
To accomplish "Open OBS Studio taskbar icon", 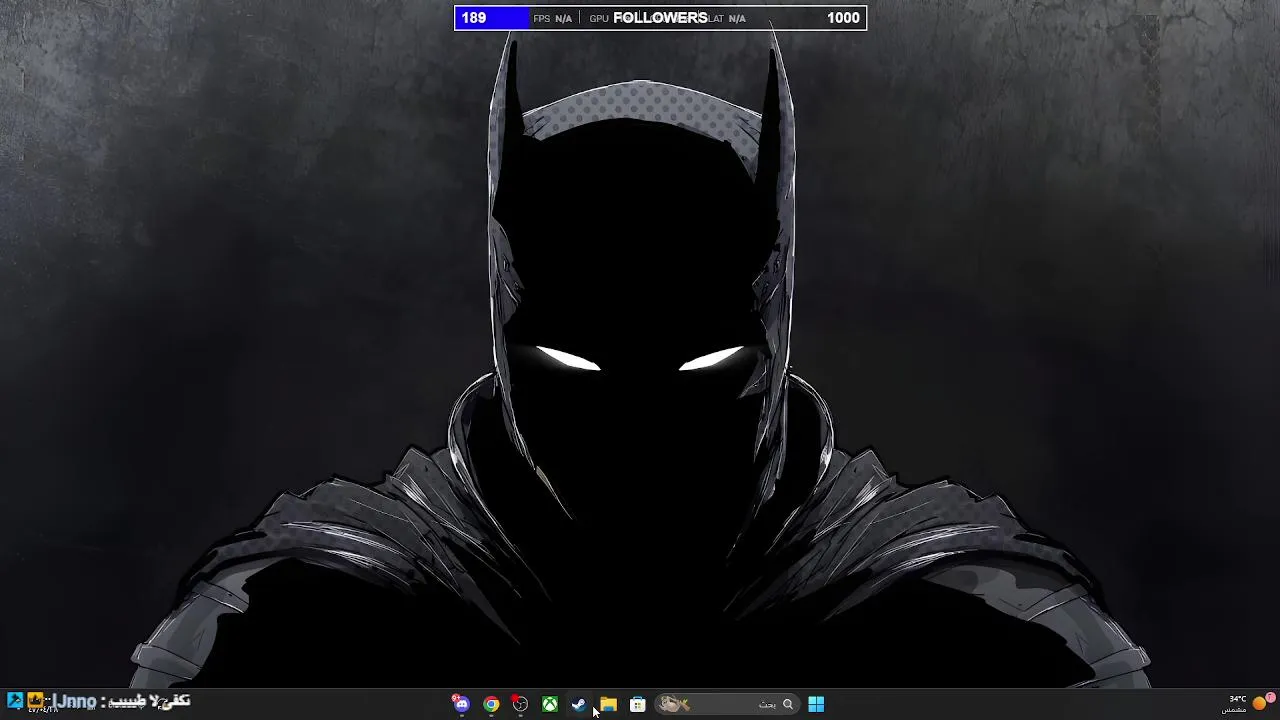I will [520, 704].
